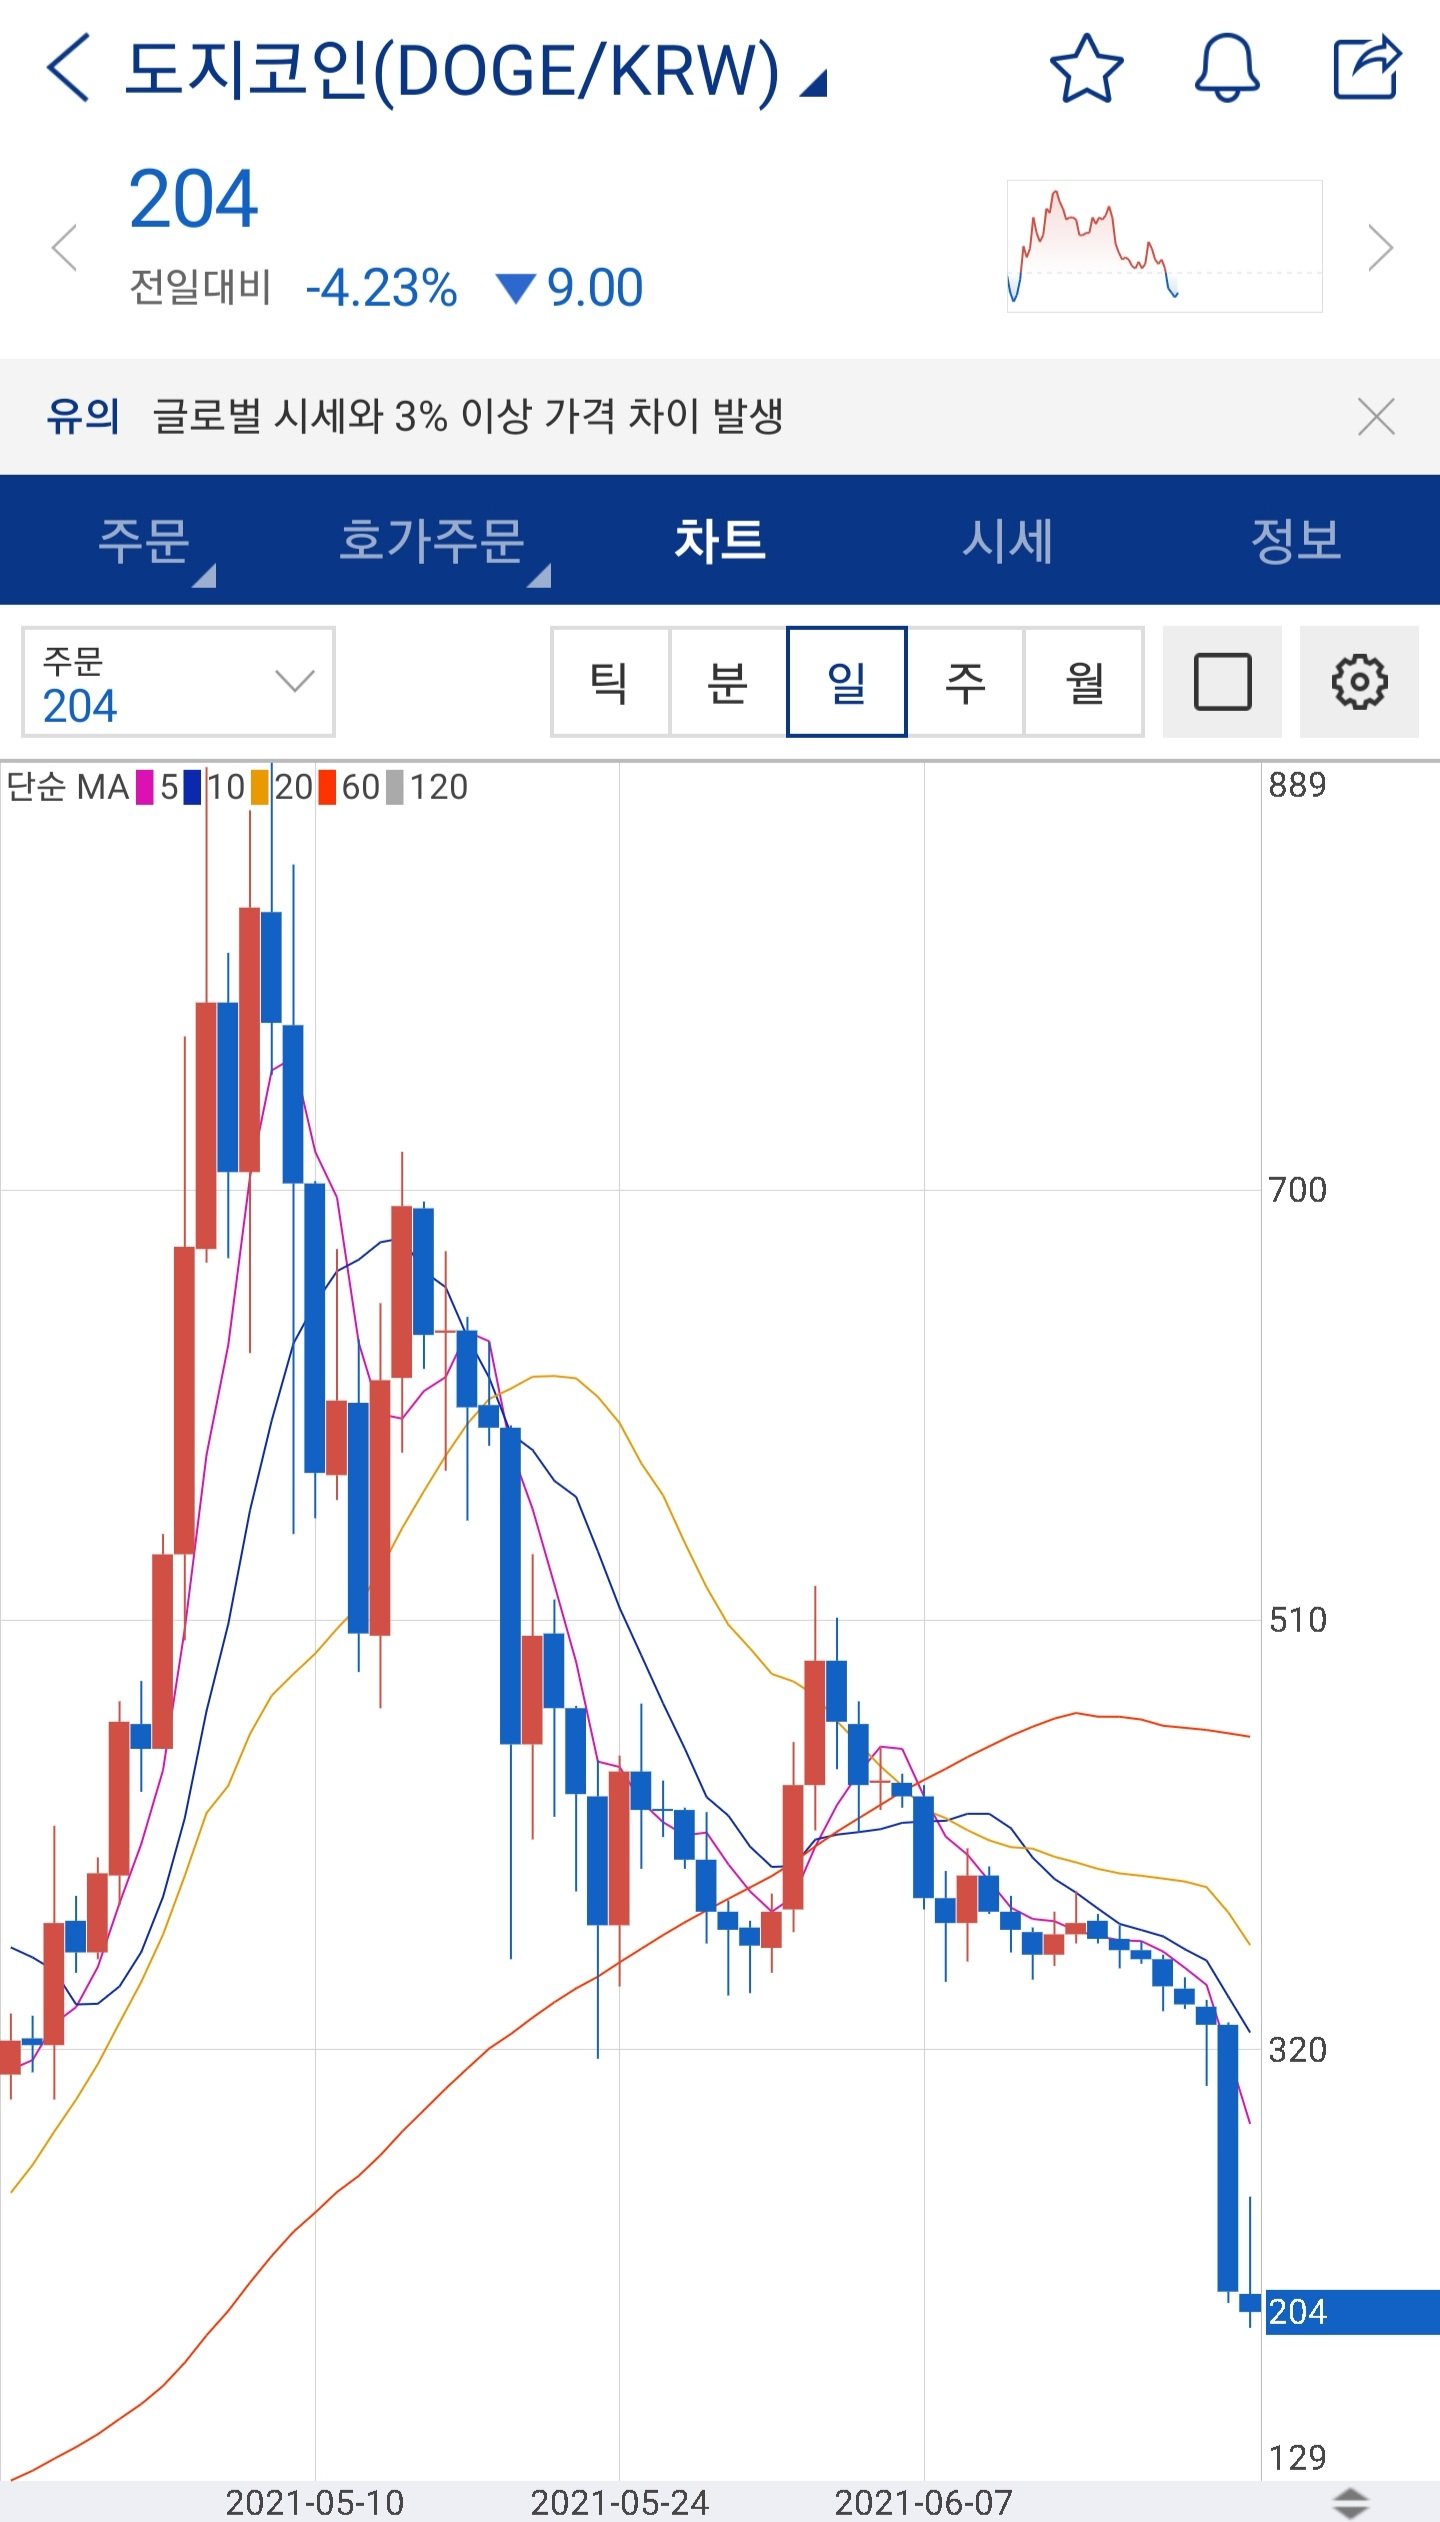
Task: Switch to the 시세 tab
Action: point(1008,540)
